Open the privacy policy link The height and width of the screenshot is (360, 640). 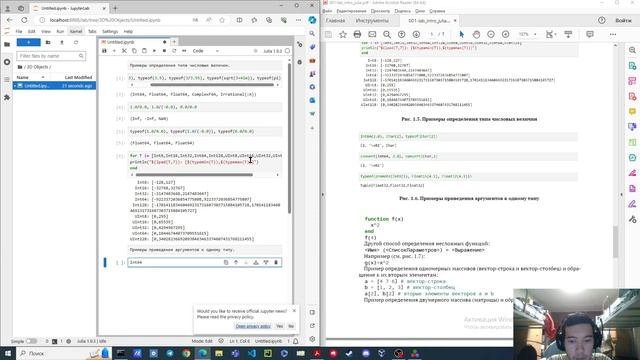click(x=253, y=326)
